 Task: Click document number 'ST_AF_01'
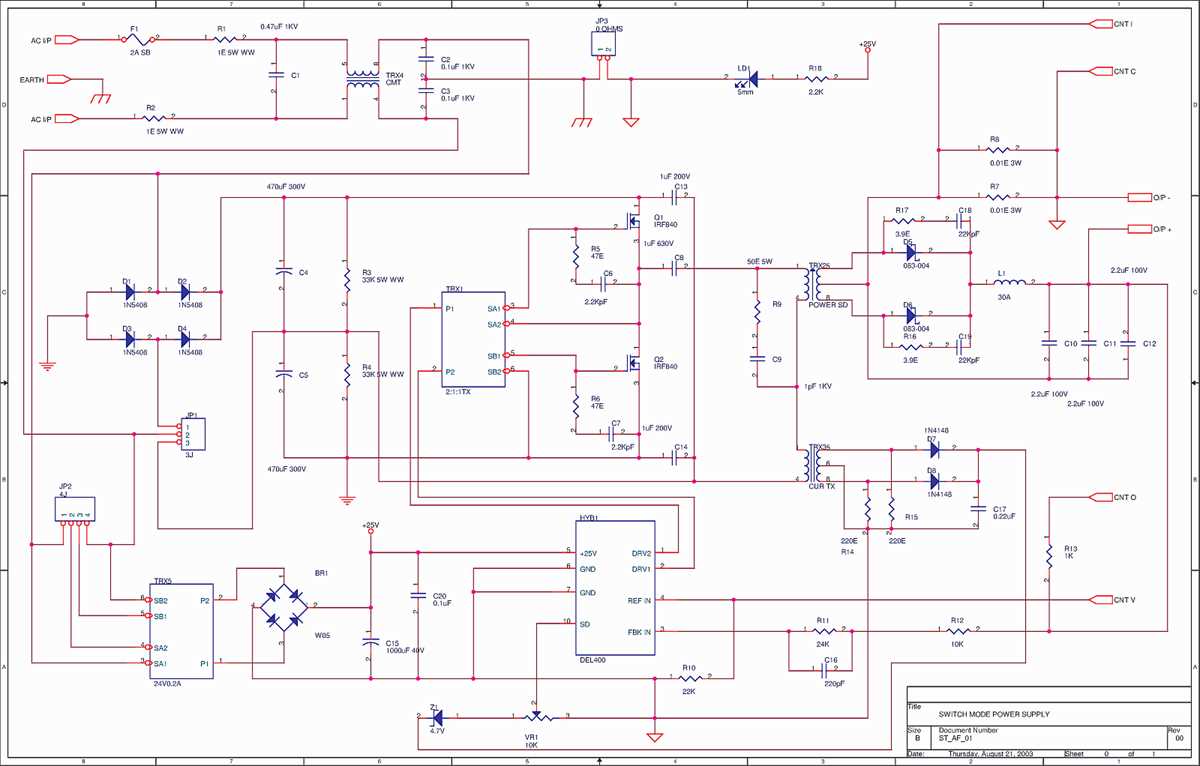coord(956,740)
